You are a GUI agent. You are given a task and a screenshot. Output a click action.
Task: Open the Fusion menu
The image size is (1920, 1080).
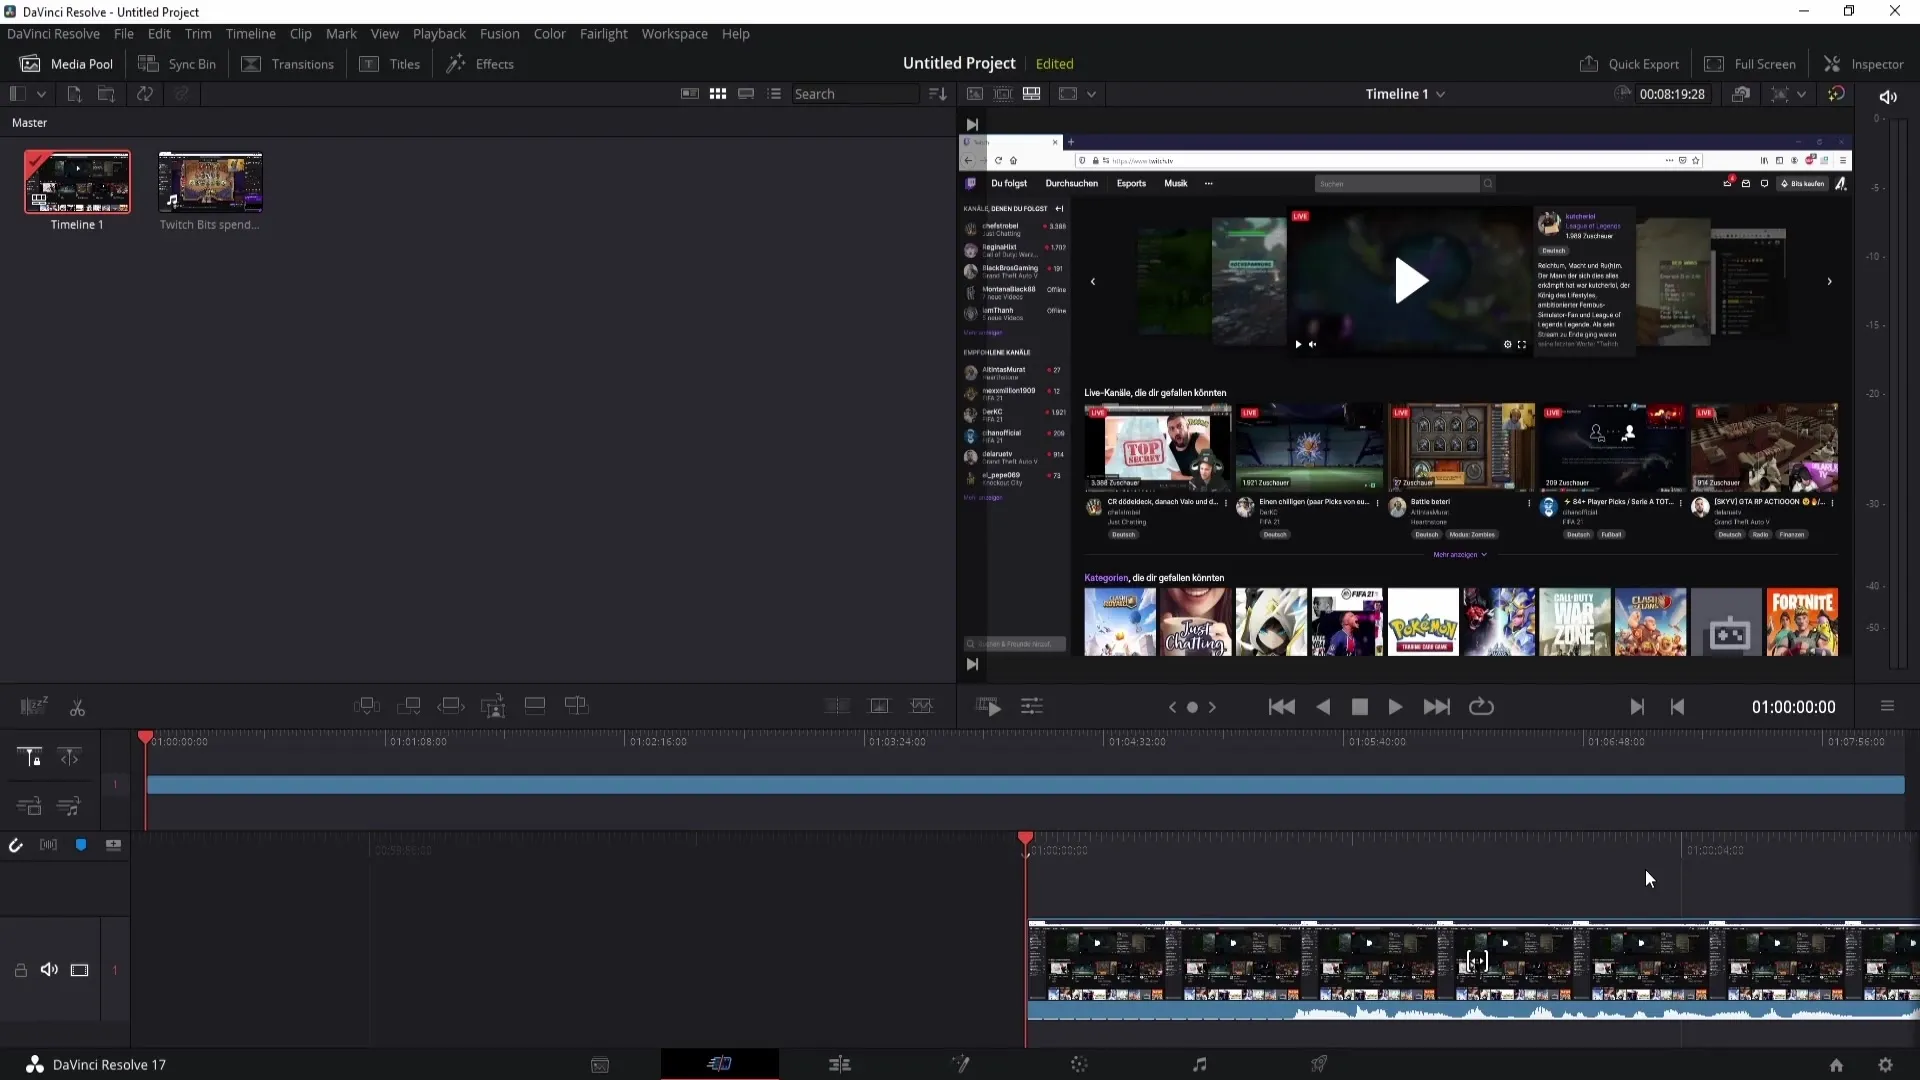[499, 34]
